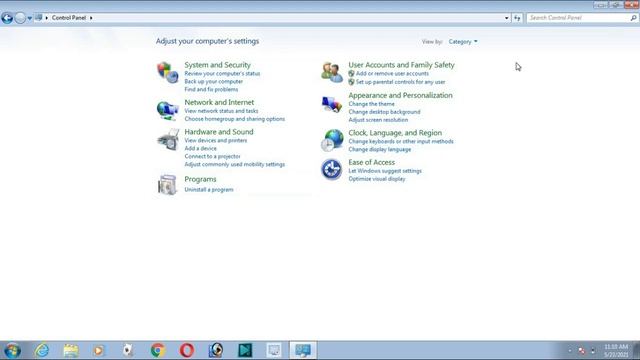The height and width of the screenshot is (360, 640).
Task: Open Clock, Language, and Region globe icon
Action: [x=332, y=140]
